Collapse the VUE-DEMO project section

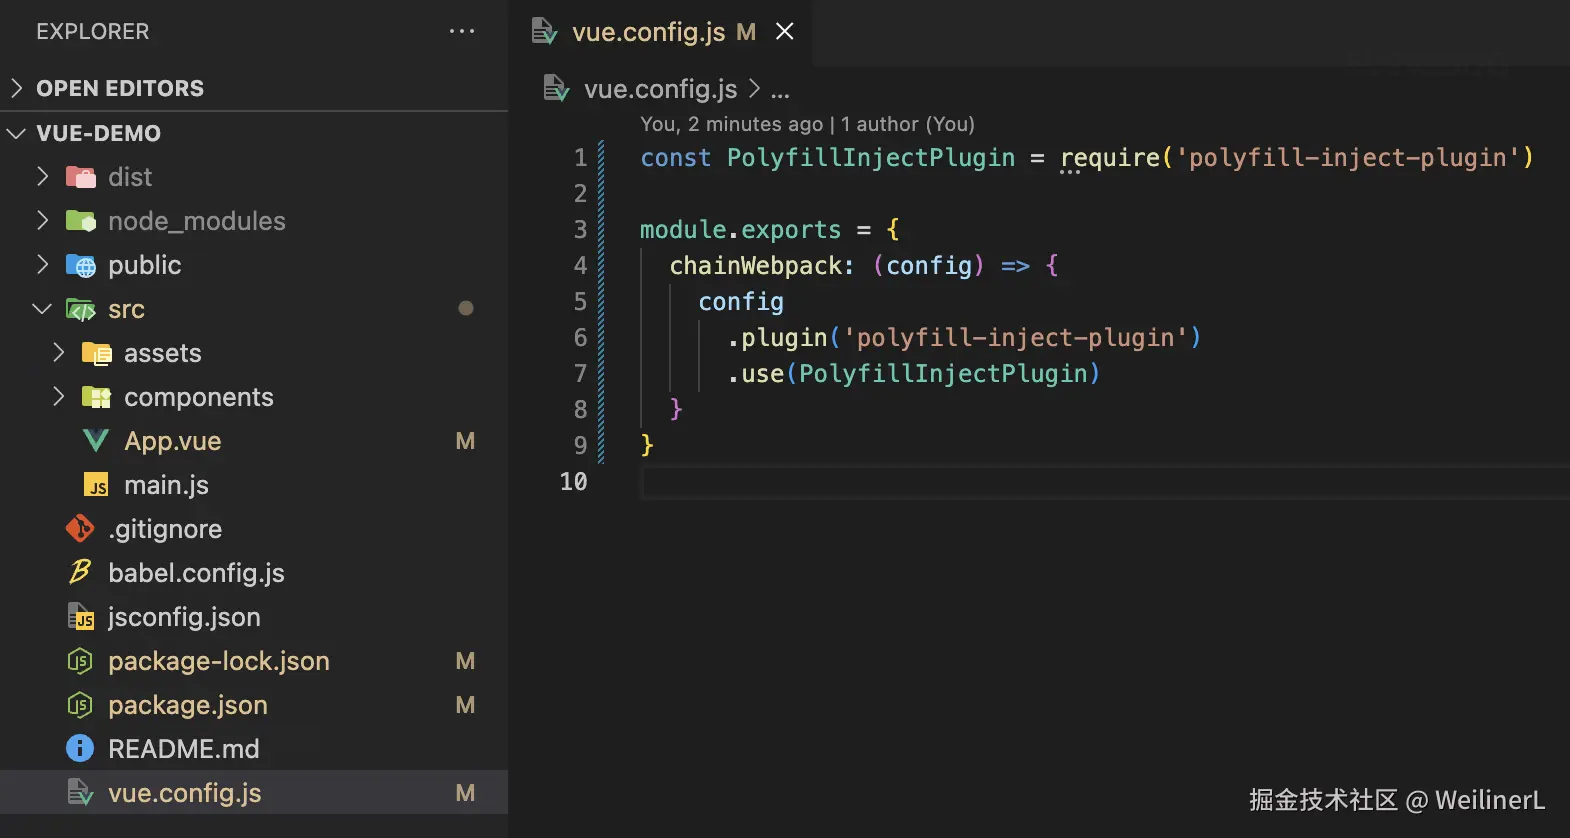pos(16,133)
